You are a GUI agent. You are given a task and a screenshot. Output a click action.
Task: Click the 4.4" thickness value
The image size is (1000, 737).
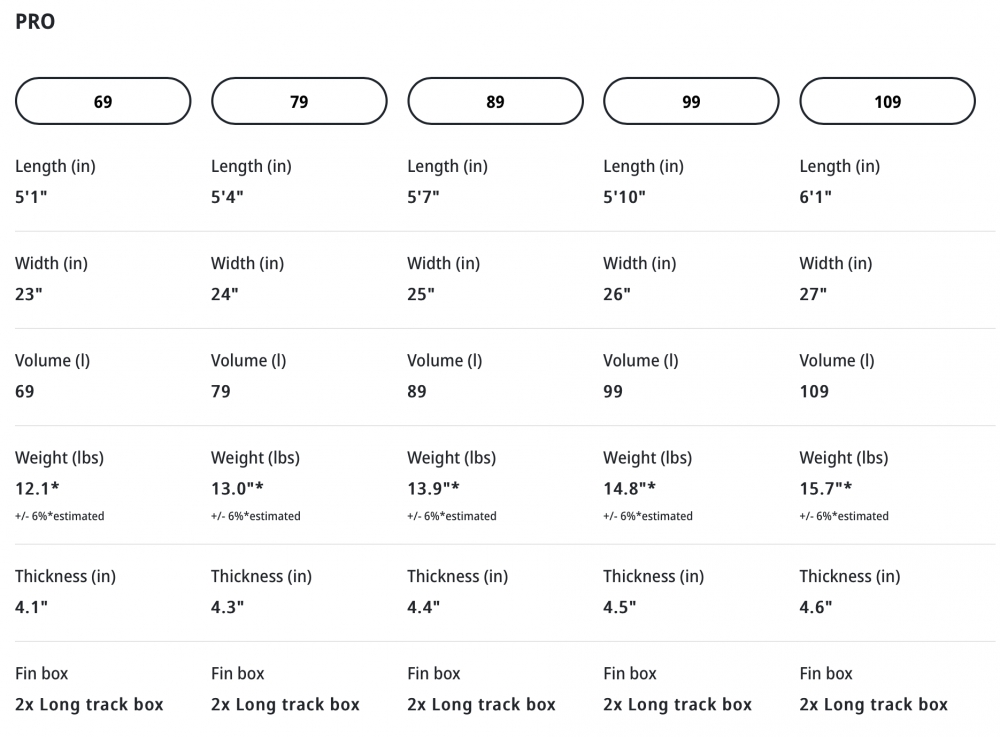[424, 607]
